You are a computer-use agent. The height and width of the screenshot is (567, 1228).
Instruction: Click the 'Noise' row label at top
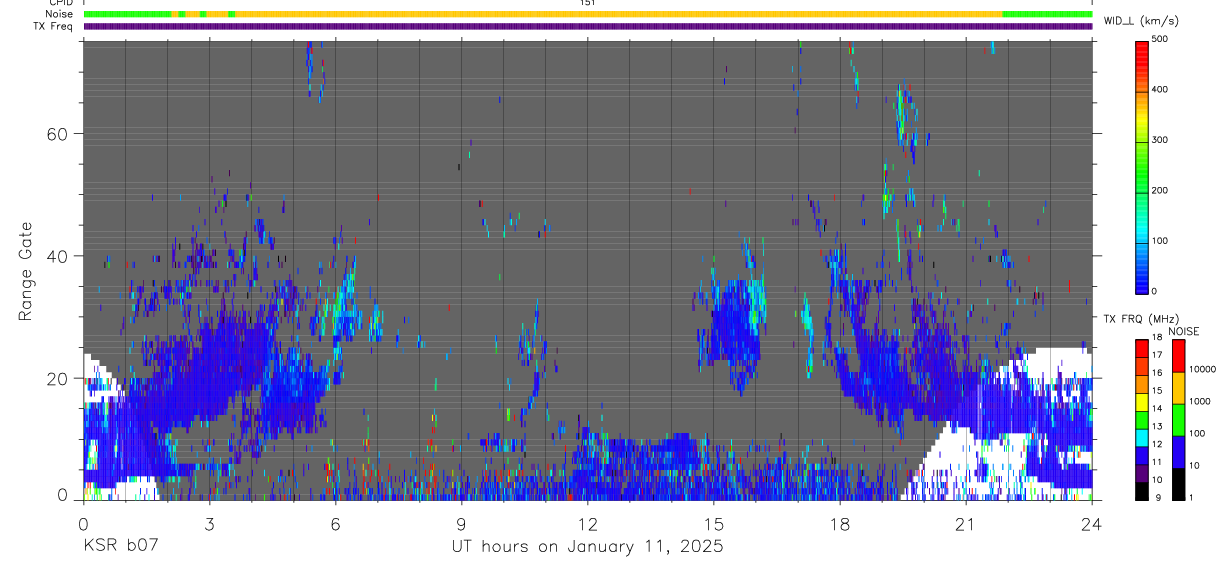[x=61, y=14]
